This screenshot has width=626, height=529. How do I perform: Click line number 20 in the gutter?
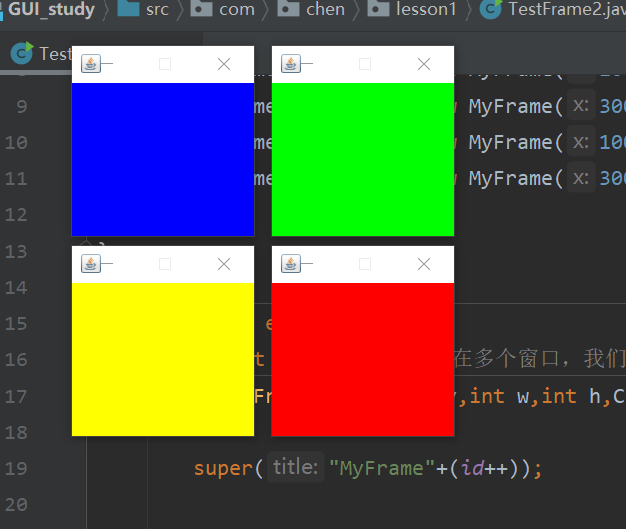(16, 505)
